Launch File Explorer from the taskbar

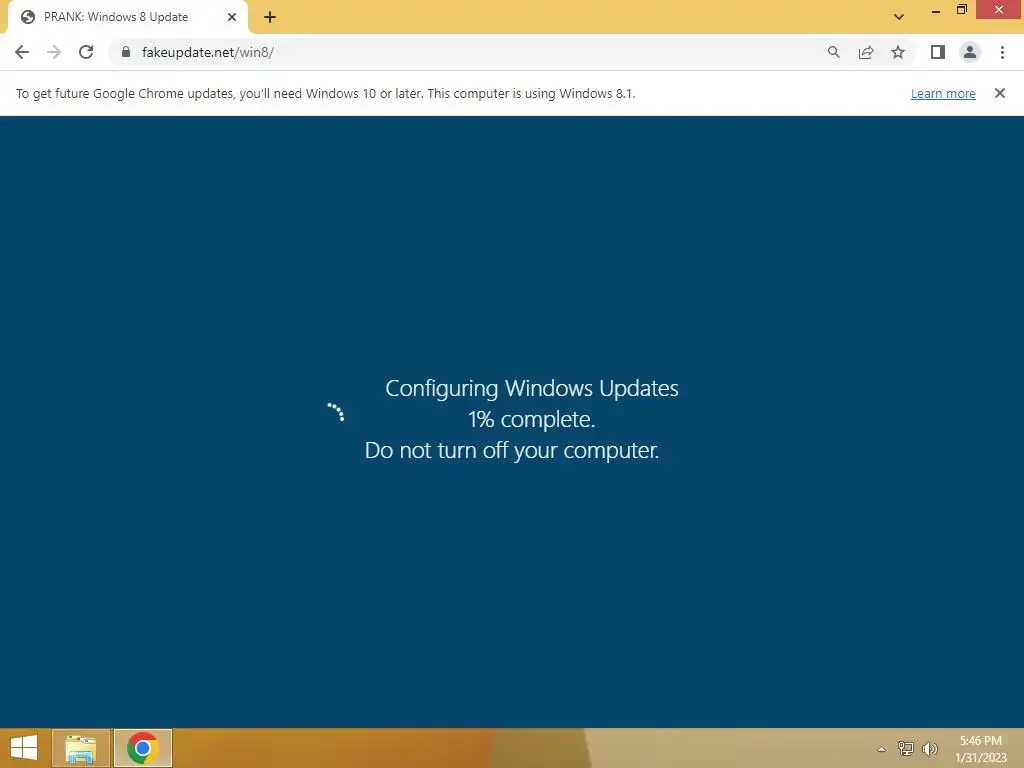click(x=81, y=748)
